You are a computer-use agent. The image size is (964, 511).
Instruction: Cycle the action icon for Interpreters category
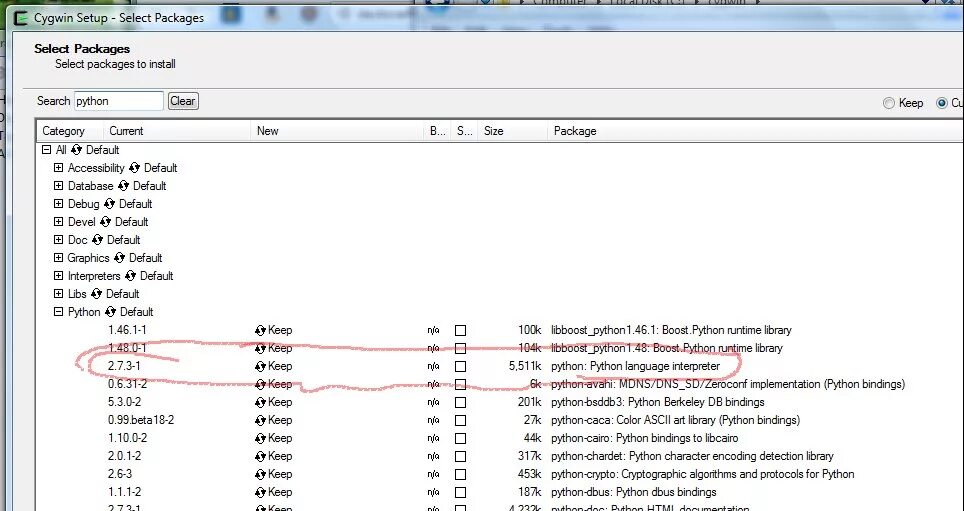pyautogui.click(x=130, y=276)
